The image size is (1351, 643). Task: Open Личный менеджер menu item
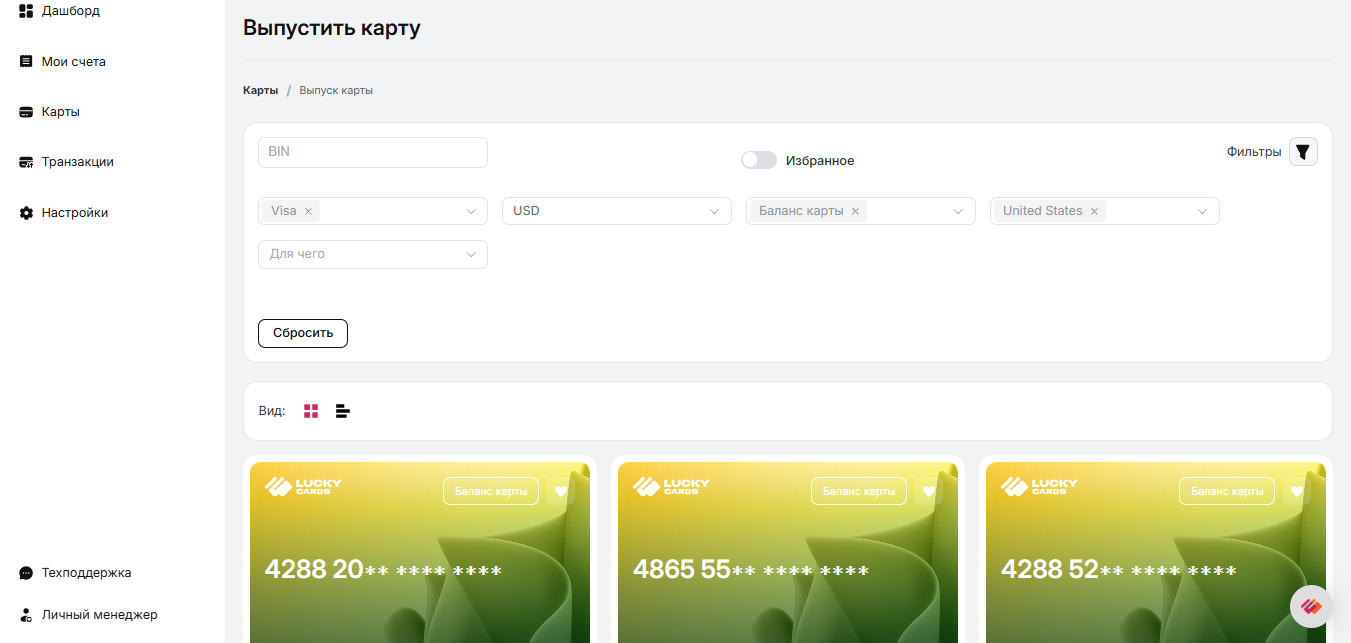(99, 615)
